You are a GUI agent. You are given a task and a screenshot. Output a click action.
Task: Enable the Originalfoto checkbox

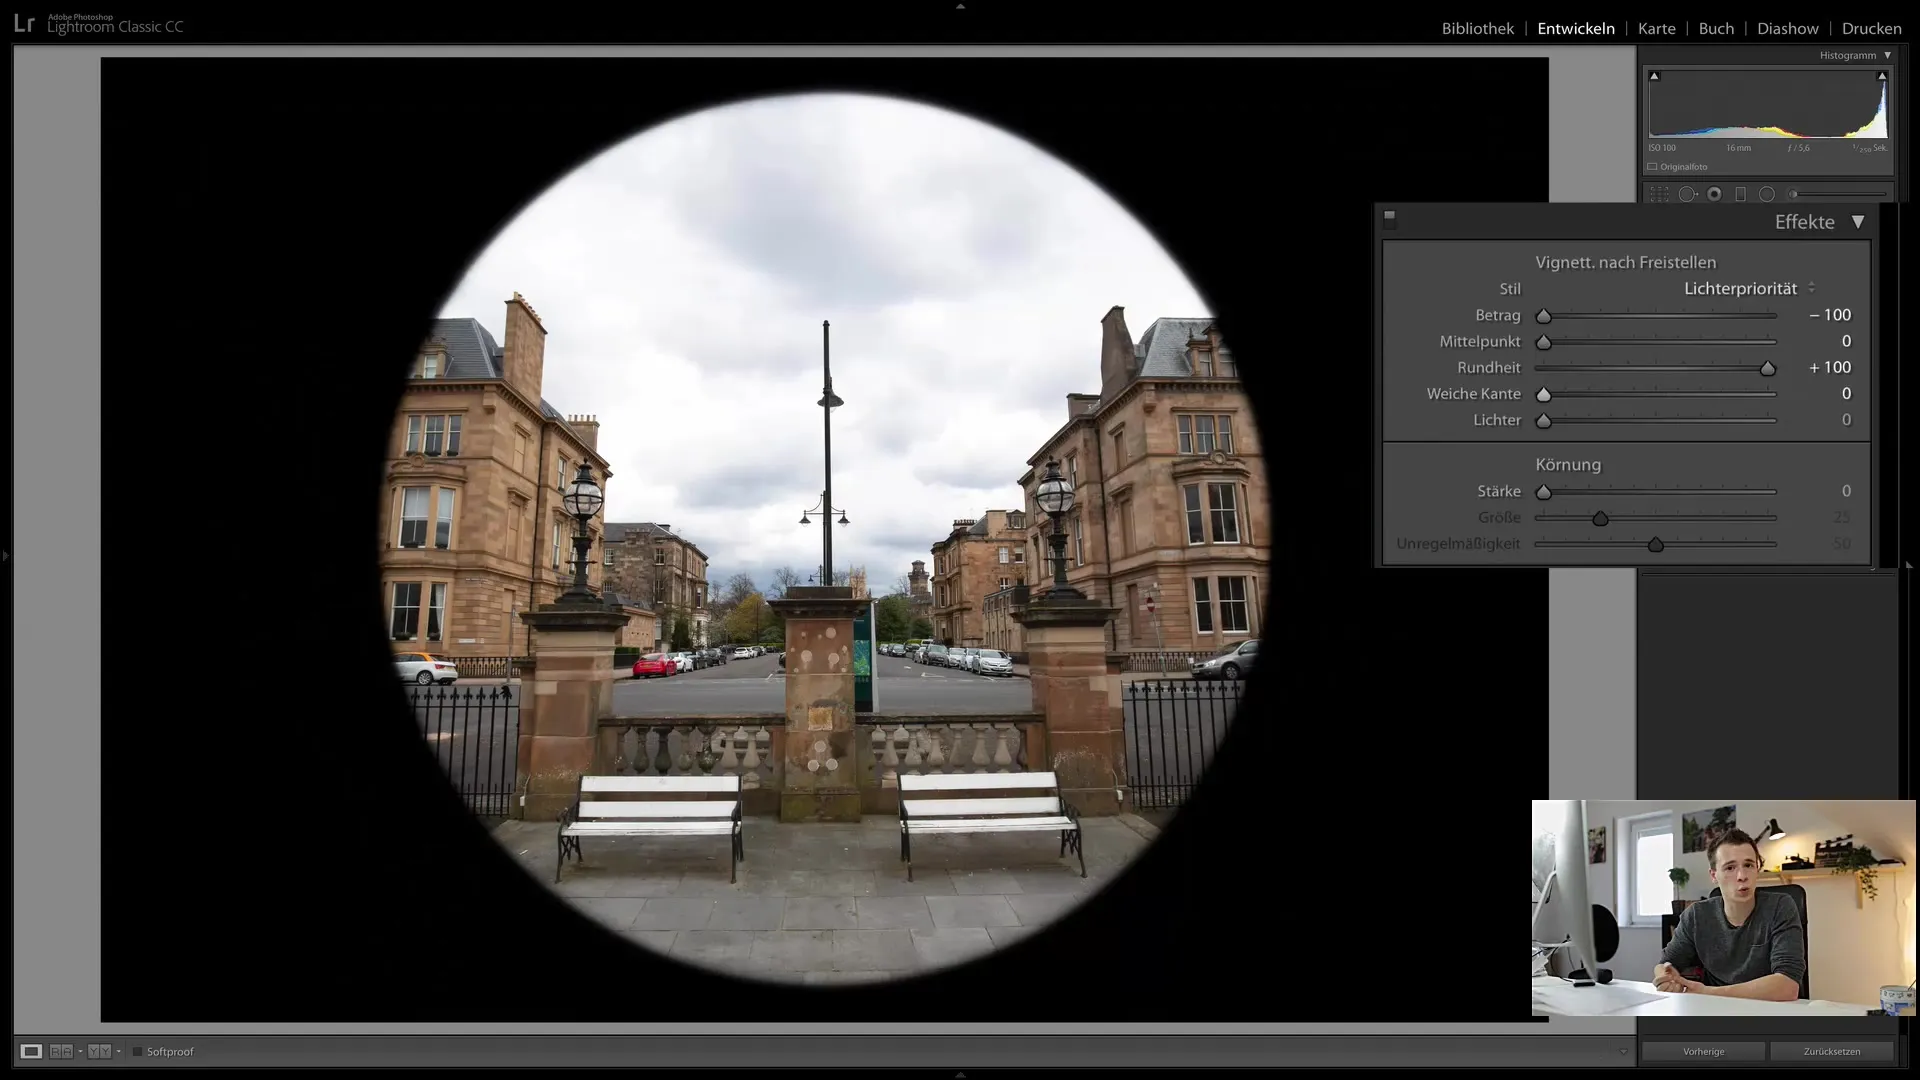coord(1652,167)
